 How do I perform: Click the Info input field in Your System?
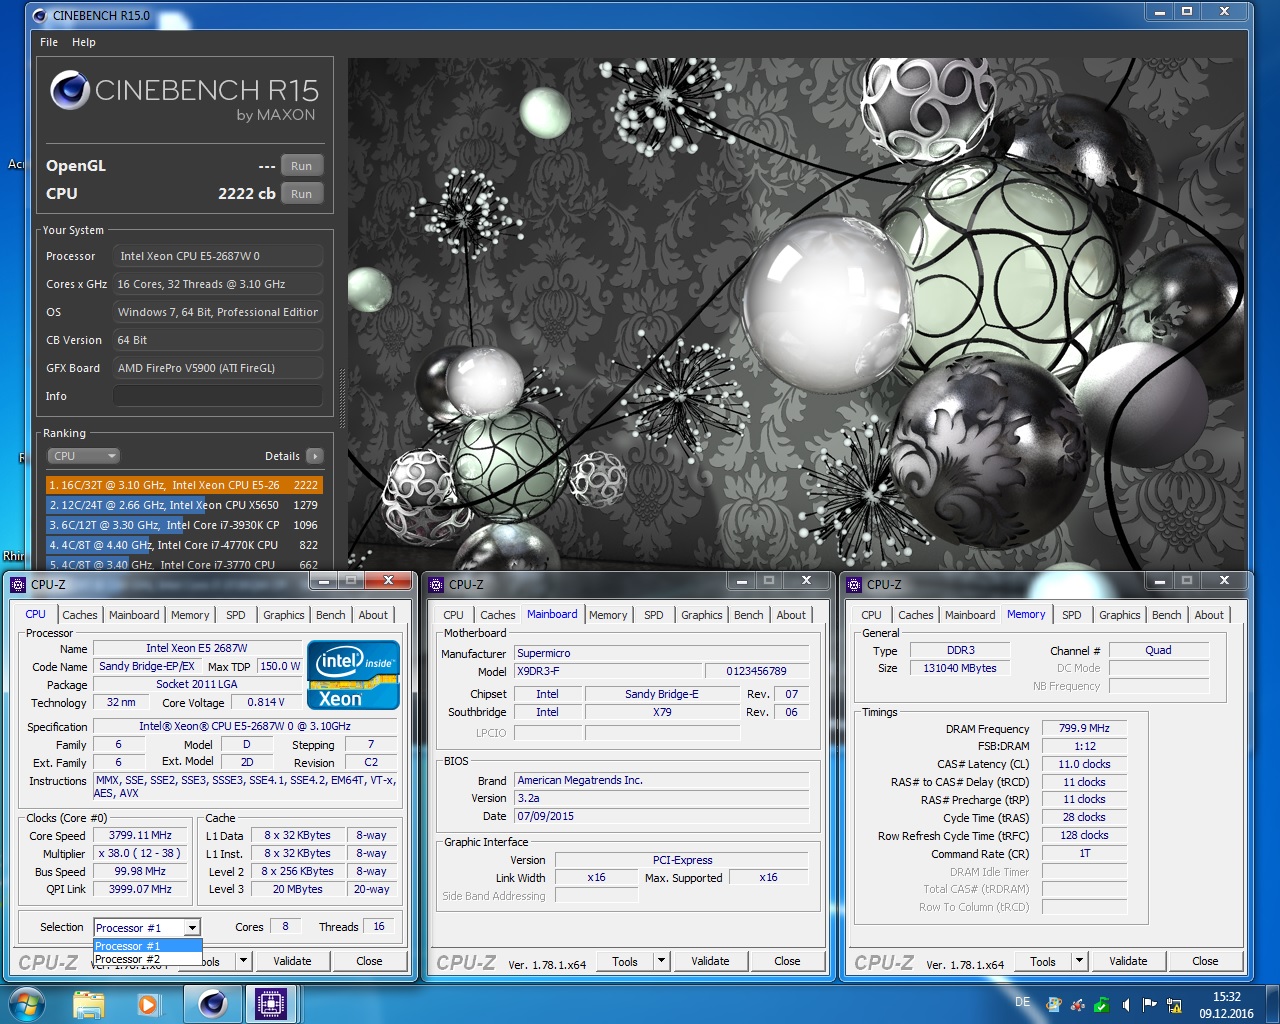coord(218,396)
